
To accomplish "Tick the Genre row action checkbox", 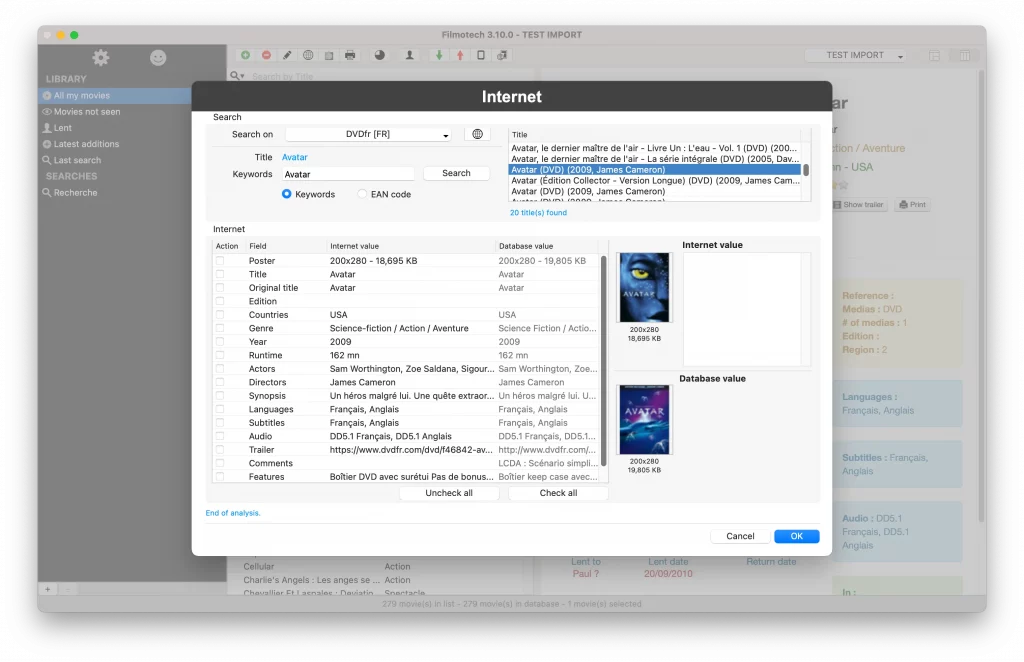I will point(220,328).
